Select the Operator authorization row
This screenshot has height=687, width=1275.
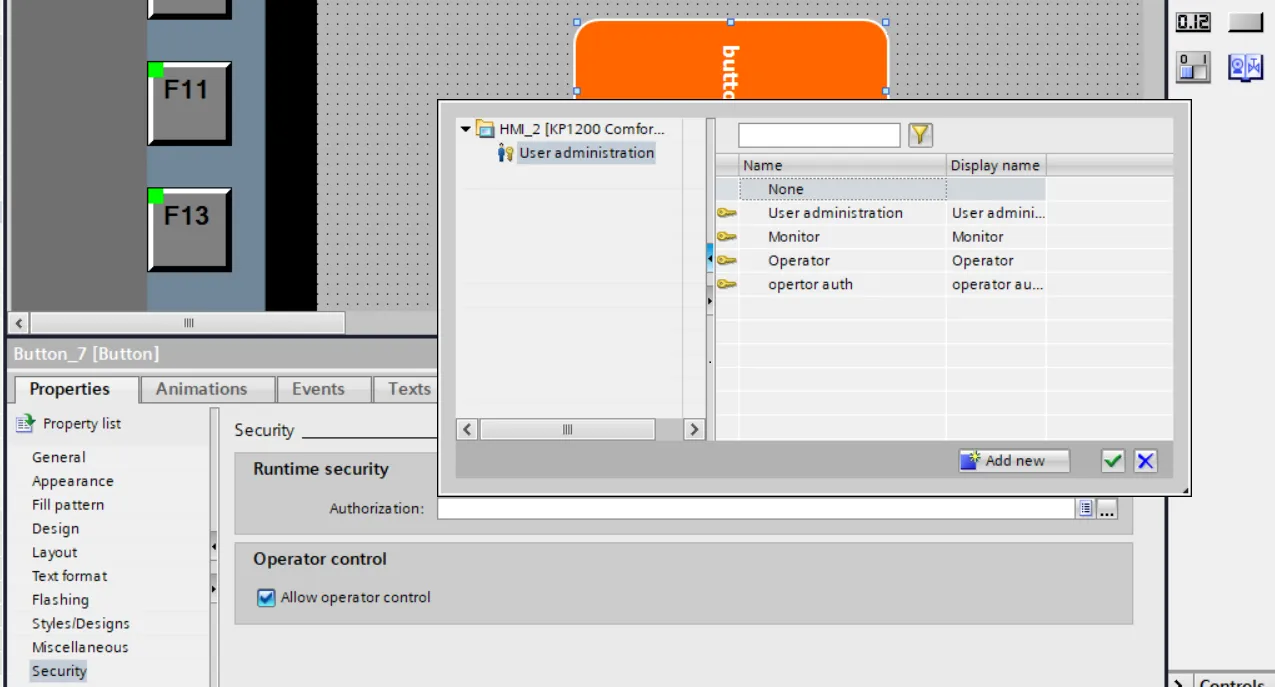pyautogui.click(x=881, y=261)
